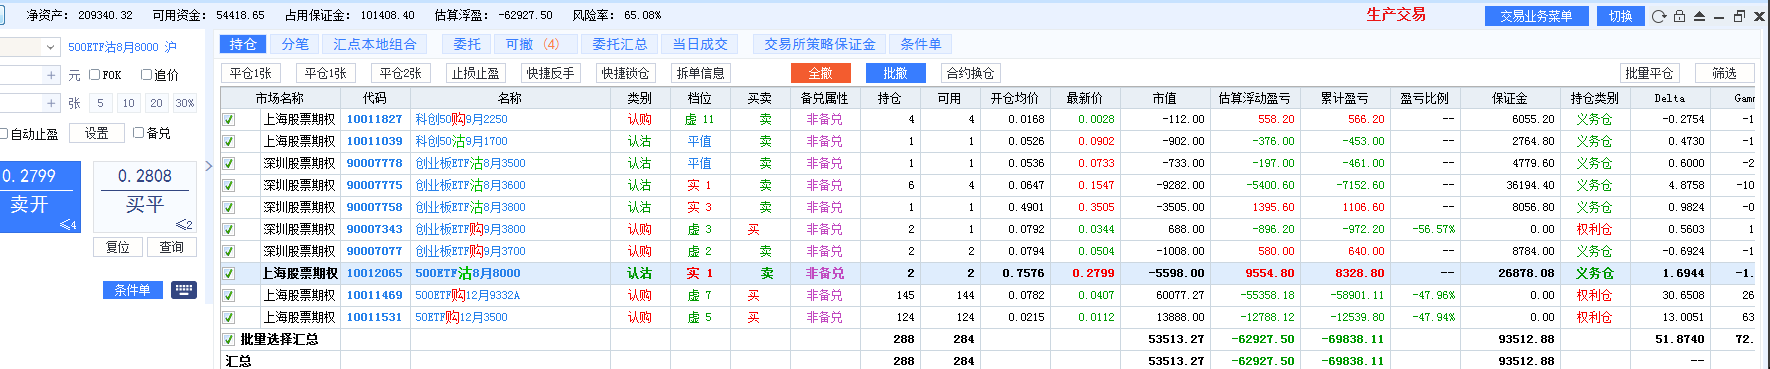The image size is (1770, 369).
Task: Enable the FOK checkbox
Action: click(x=95, y=75)
